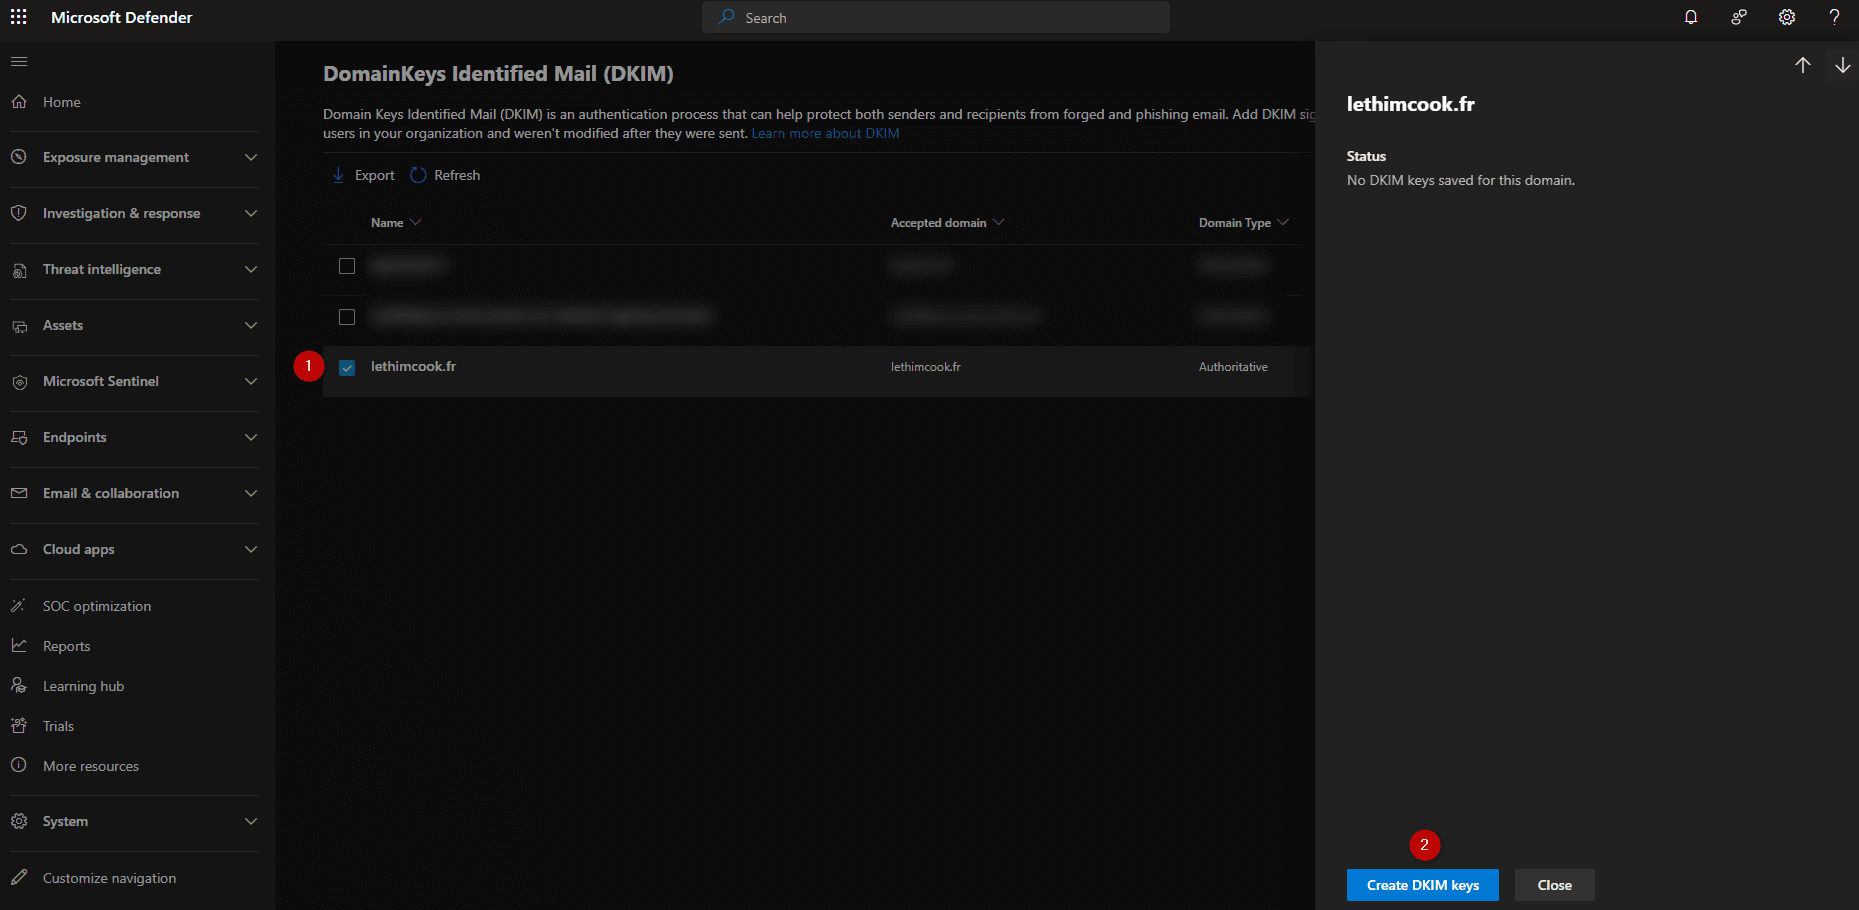
Task: Check the second domain row checkbox
Action: (347, 316)
